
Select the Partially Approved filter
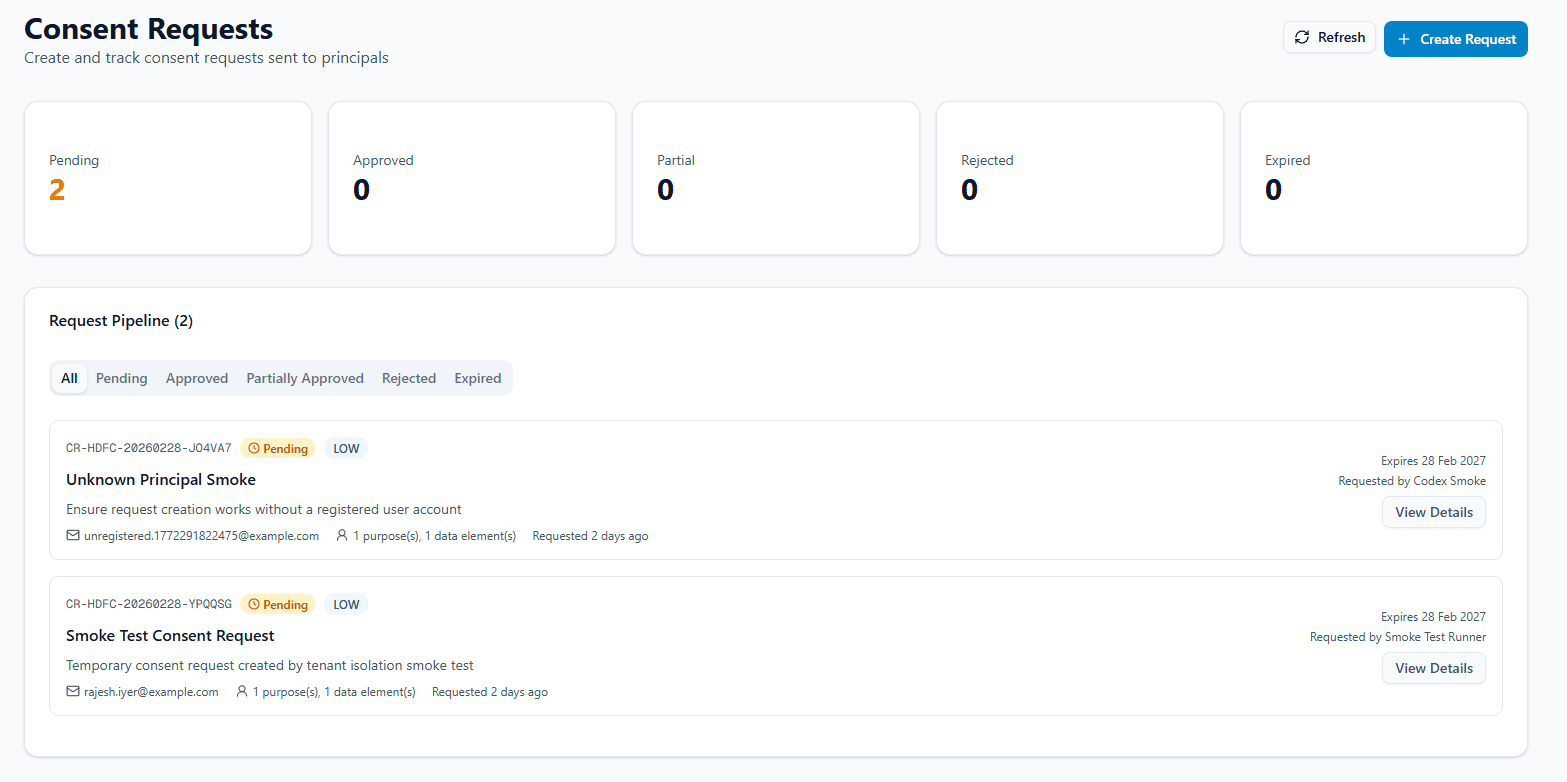[304, 378]
